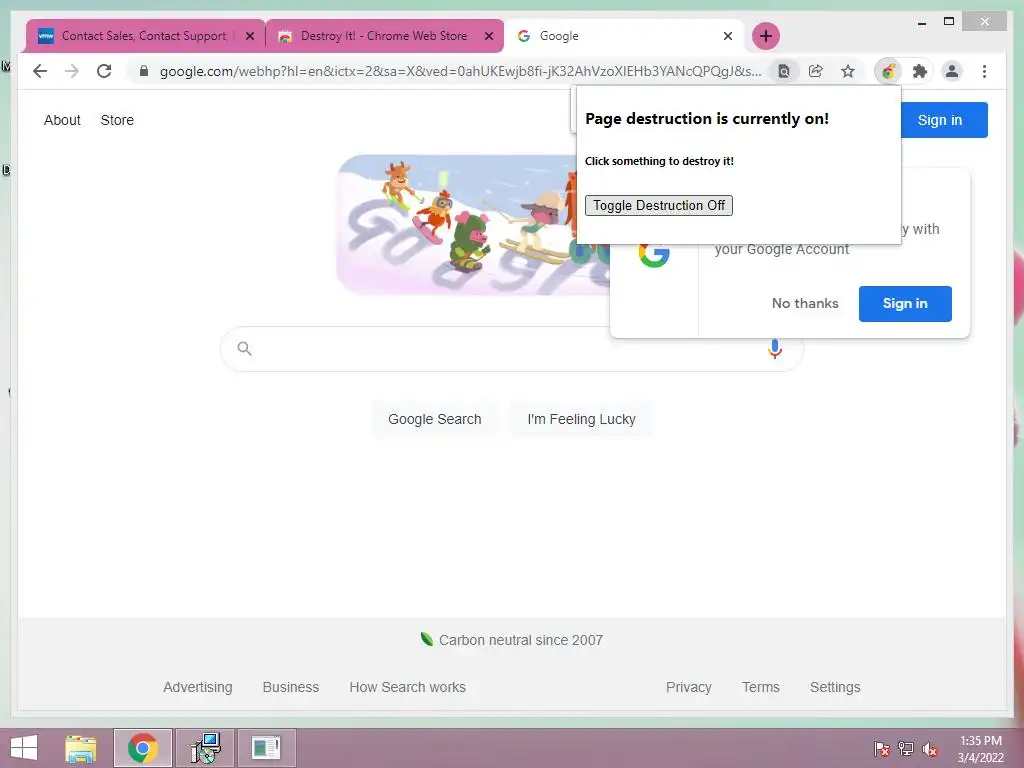Screen dimensions: 1024x768
Task: Open the Store link
Action: (x=117, y=120)
